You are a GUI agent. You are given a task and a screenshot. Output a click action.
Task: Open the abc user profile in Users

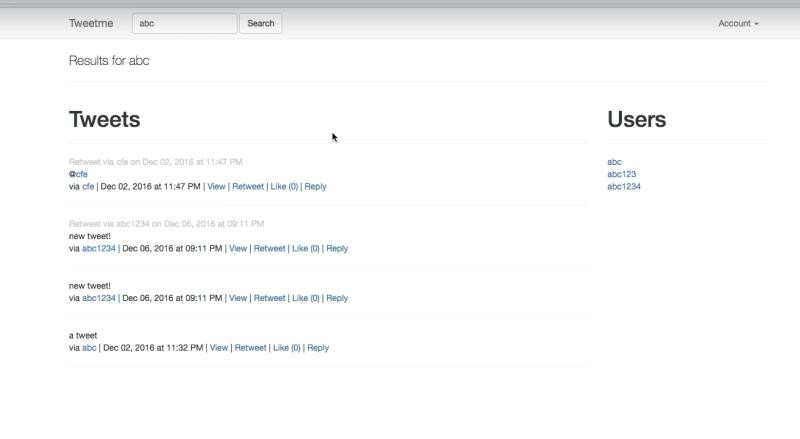pyautogui.click(x=614, y=162)
